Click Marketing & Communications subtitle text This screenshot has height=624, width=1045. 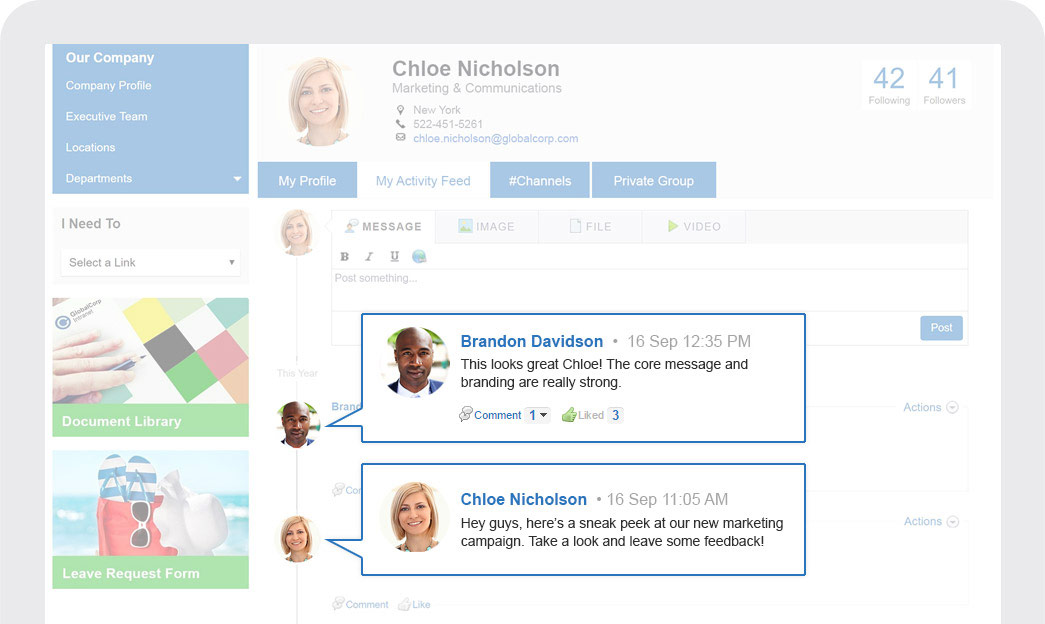click(x=477, y=88)
